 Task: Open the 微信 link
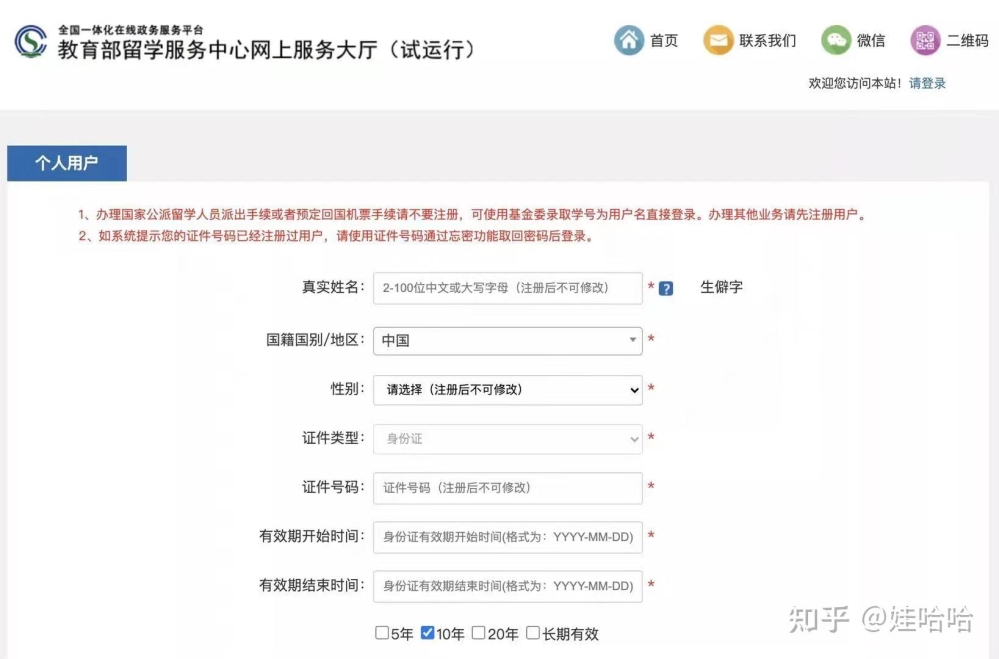(871, 41)
